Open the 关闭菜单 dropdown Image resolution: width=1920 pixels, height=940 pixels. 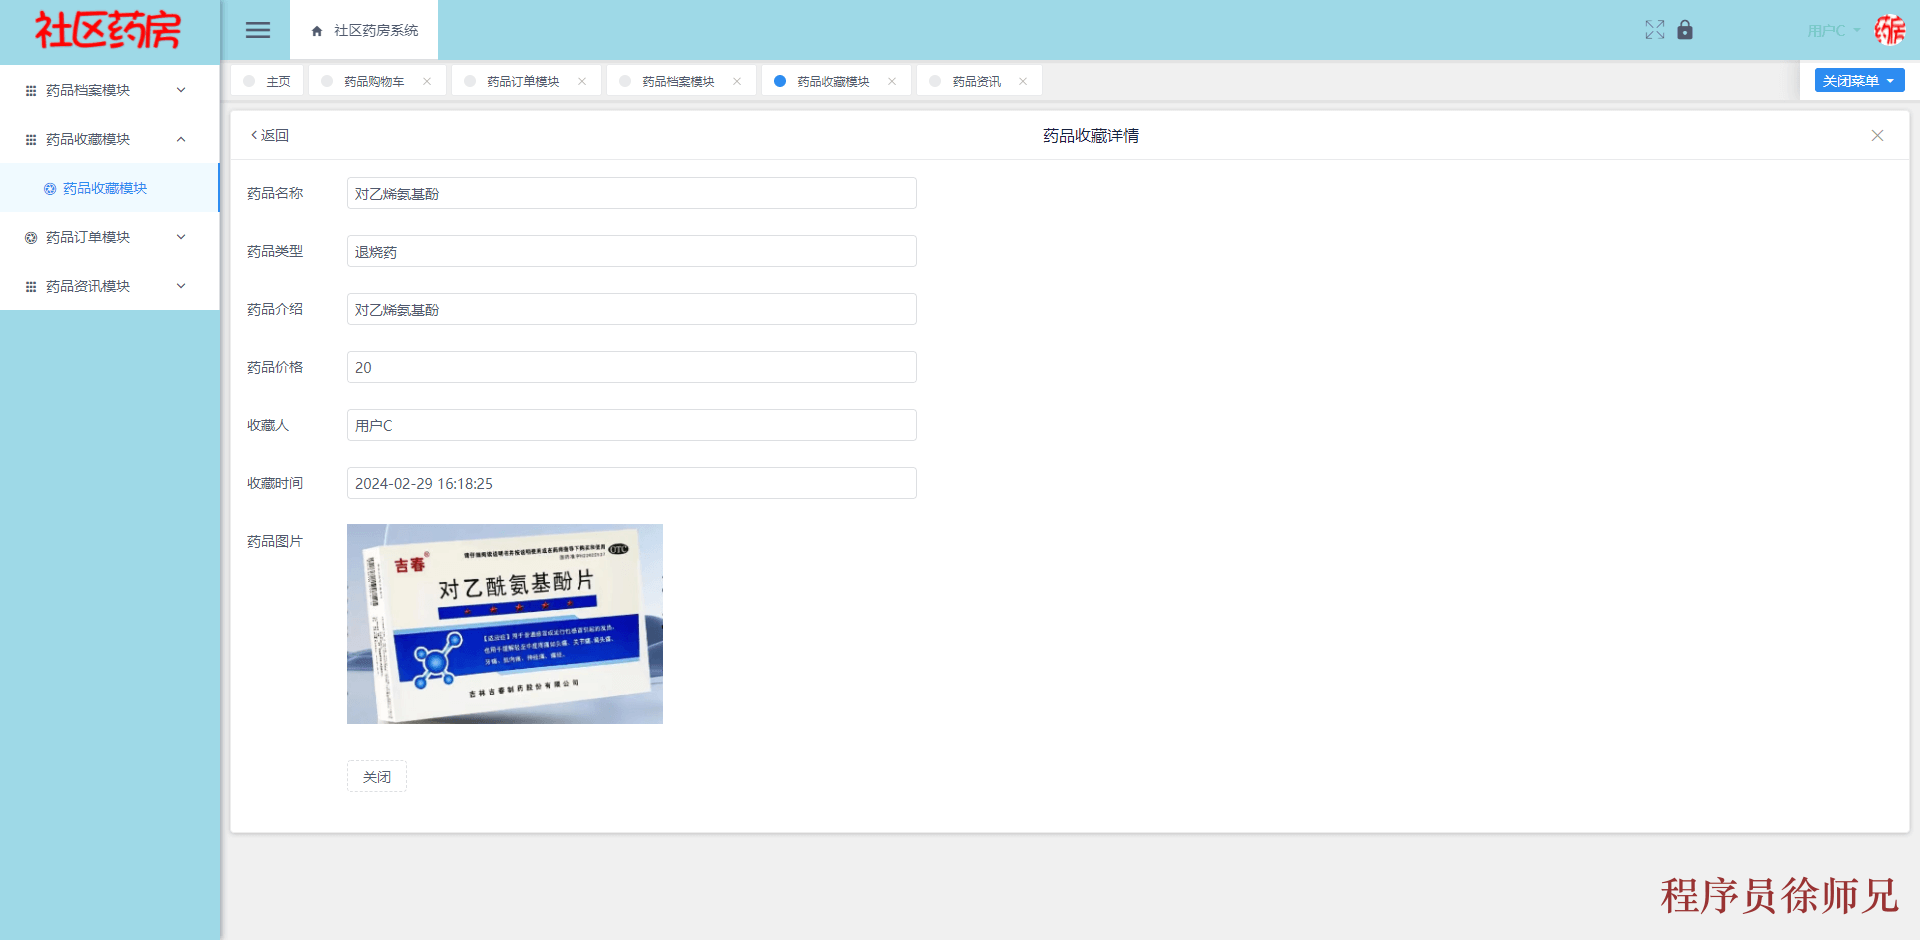(x=1858, y=80)
